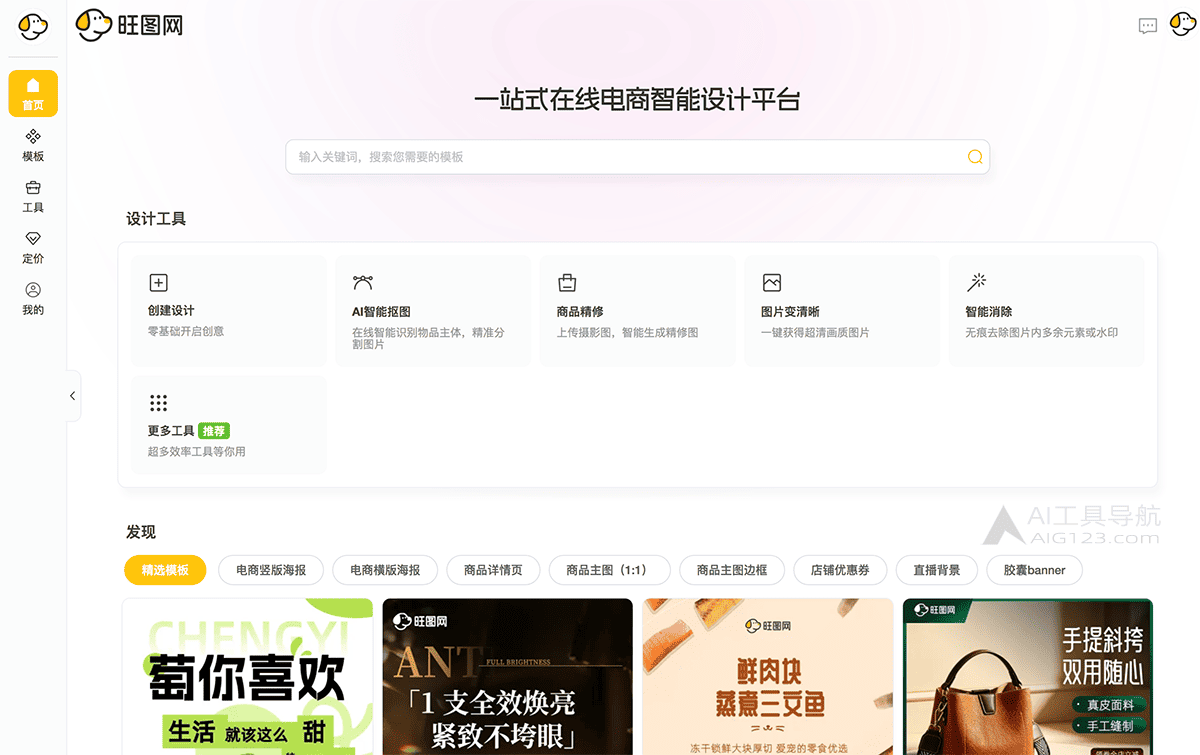Screen dimensions: 1200x755
Task: Click the AI智能抠图 curve icon
Action: [x=363, y=283]
